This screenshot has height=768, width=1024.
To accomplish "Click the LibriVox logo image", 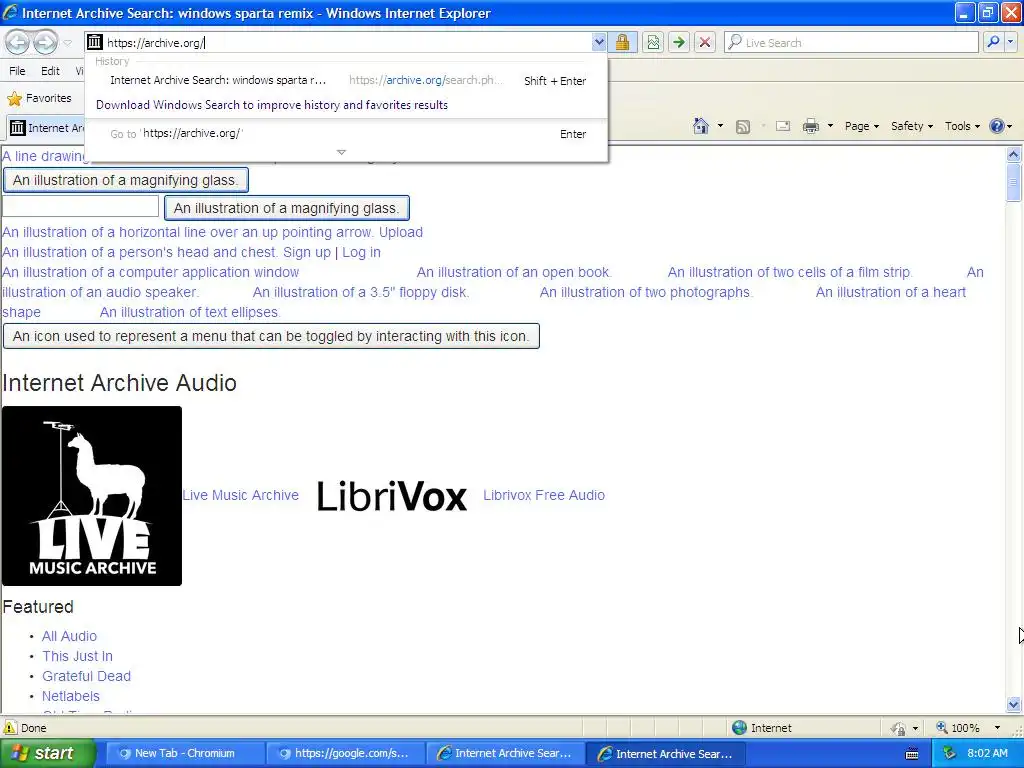I will tap(391, 496).
